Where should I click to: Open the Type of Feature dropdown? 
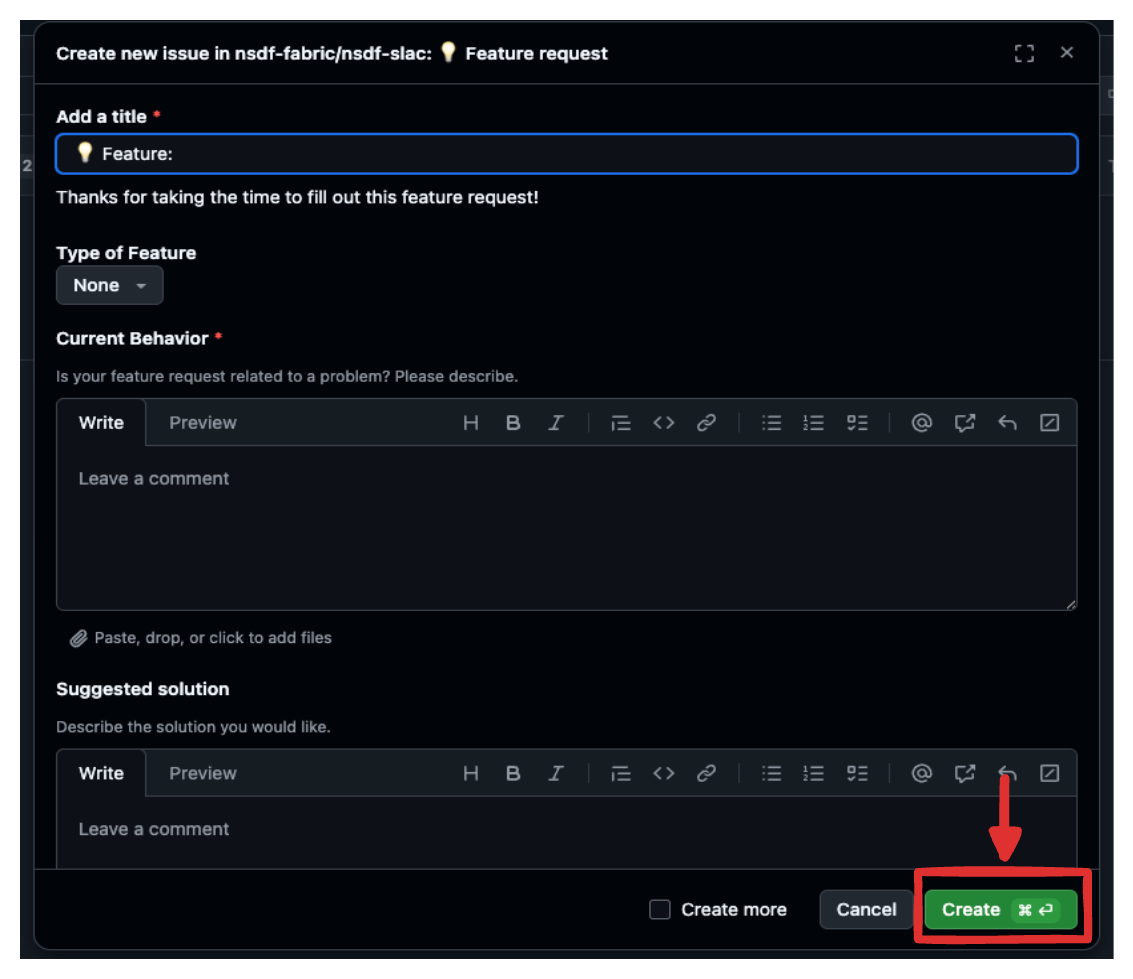point(109,285)
